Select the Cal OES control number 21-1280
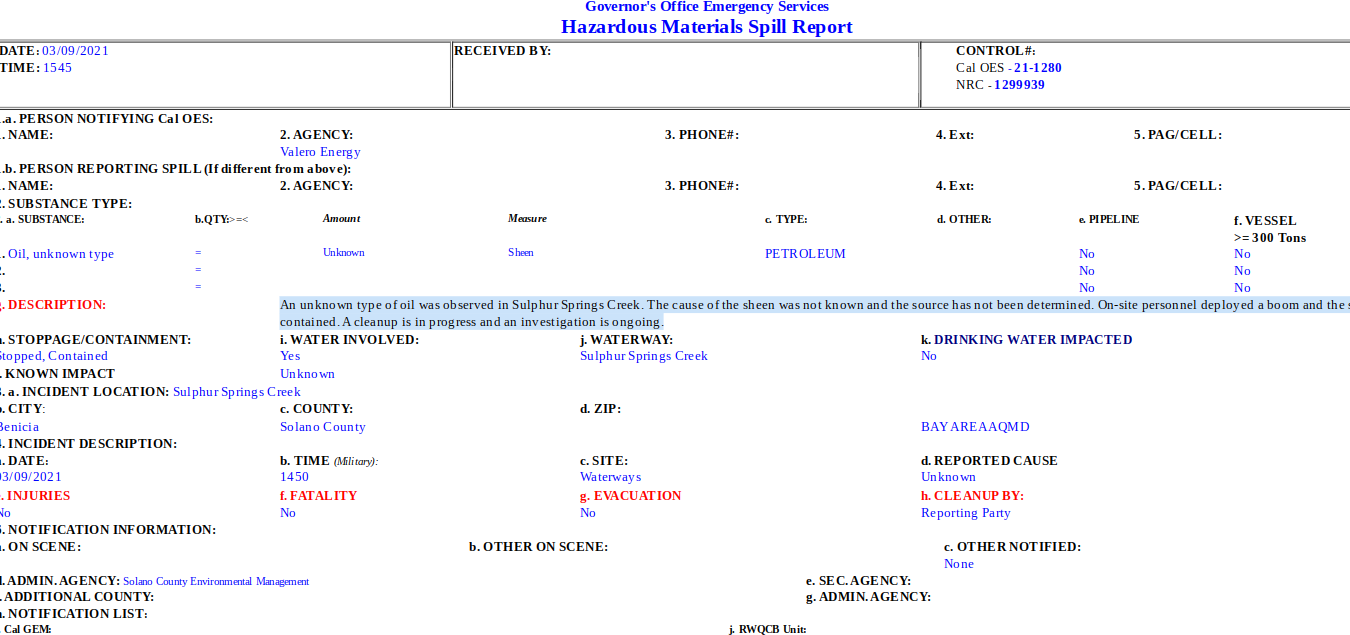 tap(1037, 68)
